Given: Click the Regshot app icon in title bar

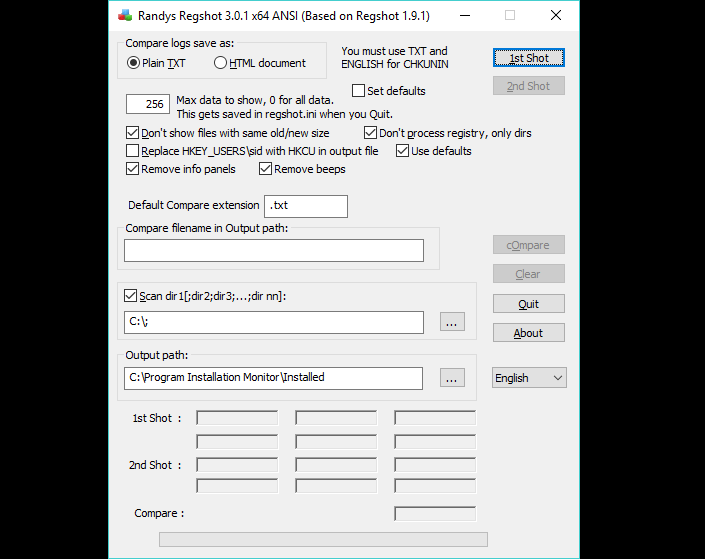Looking at the screenshot, I should click(125, 16).
